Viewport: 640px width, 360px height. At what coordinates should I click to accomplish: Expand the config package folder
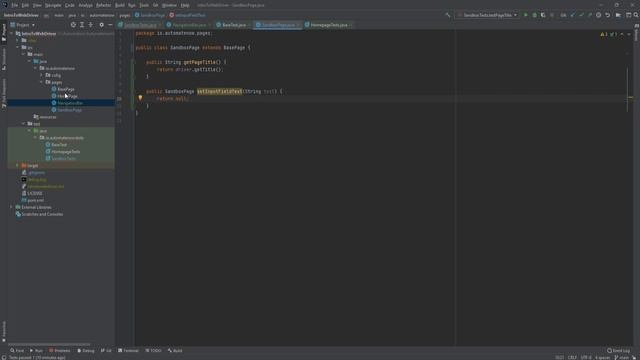coord(41,75)
